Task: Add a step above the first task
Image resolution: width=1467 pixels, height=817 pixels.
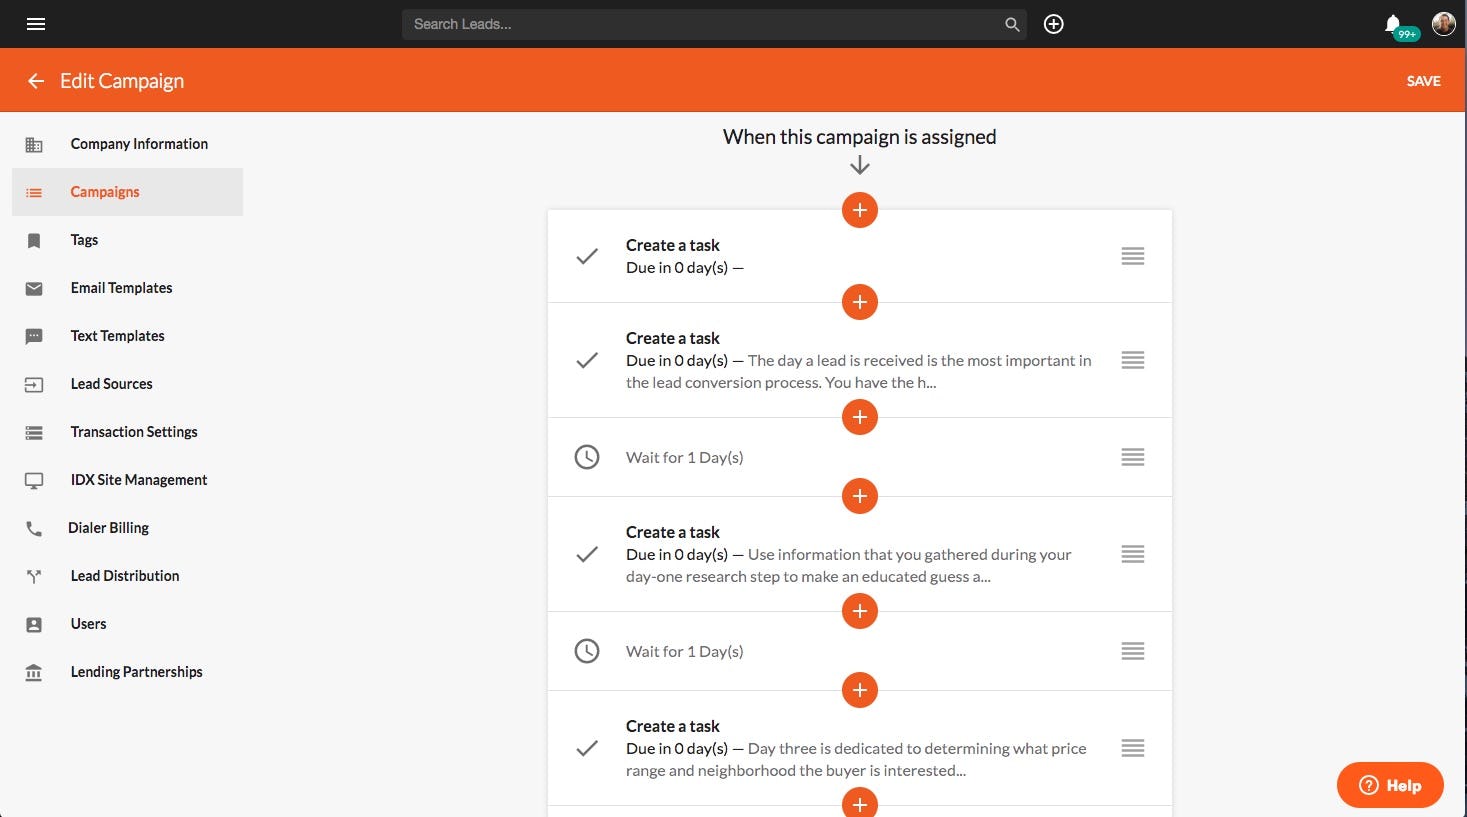Action: [859, 210]
